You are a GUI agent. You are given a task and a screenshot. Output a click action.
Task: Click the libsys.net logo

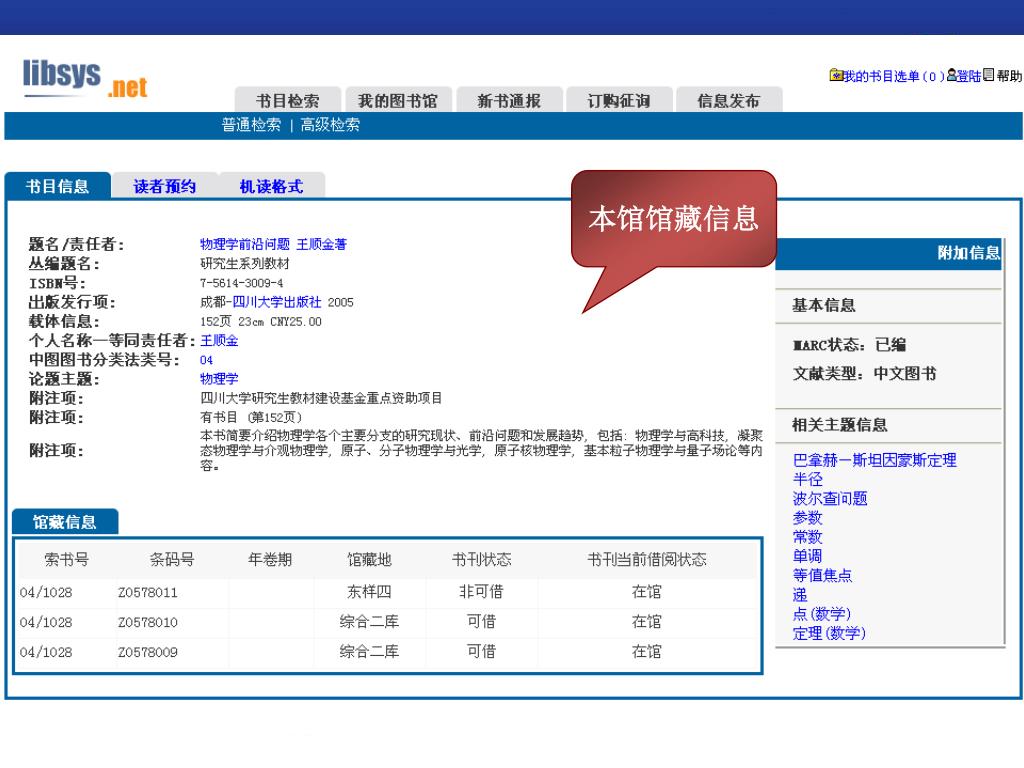pyautogui.click(x=85, y=78)
